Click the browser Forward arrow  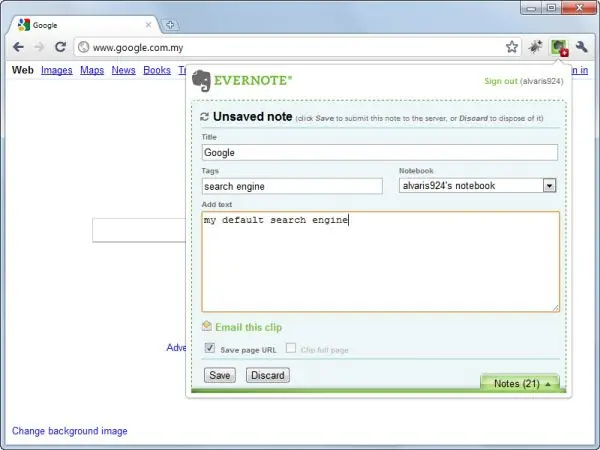point(39,47)
